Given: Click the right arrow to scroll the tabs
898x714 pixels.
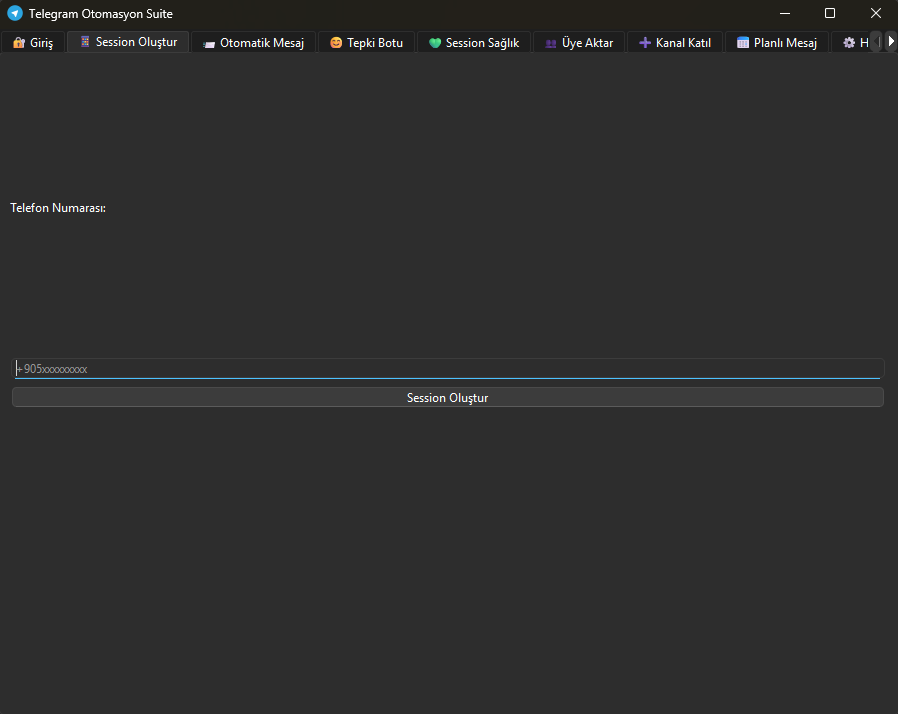Looking at the screenshot, I should pos(891,42).
